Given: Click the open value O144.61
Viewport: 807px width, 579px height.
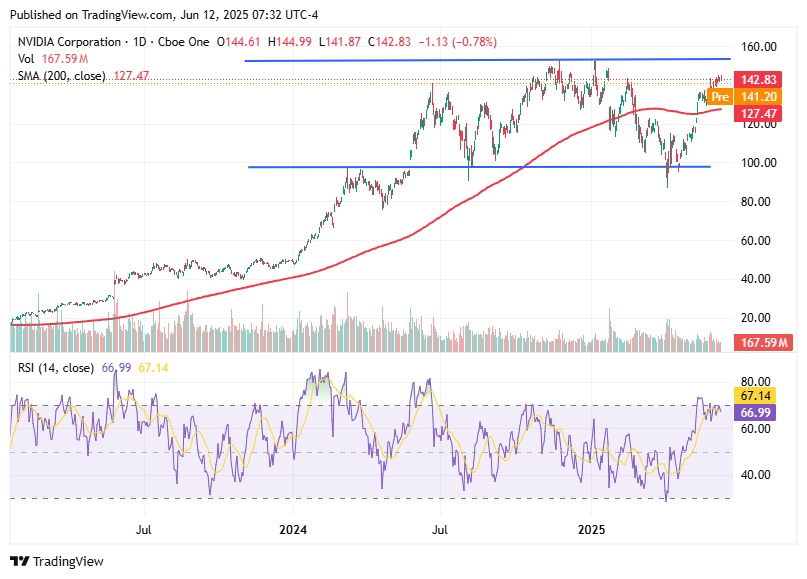Looking at the screenshot, I should tap(238, 42).
